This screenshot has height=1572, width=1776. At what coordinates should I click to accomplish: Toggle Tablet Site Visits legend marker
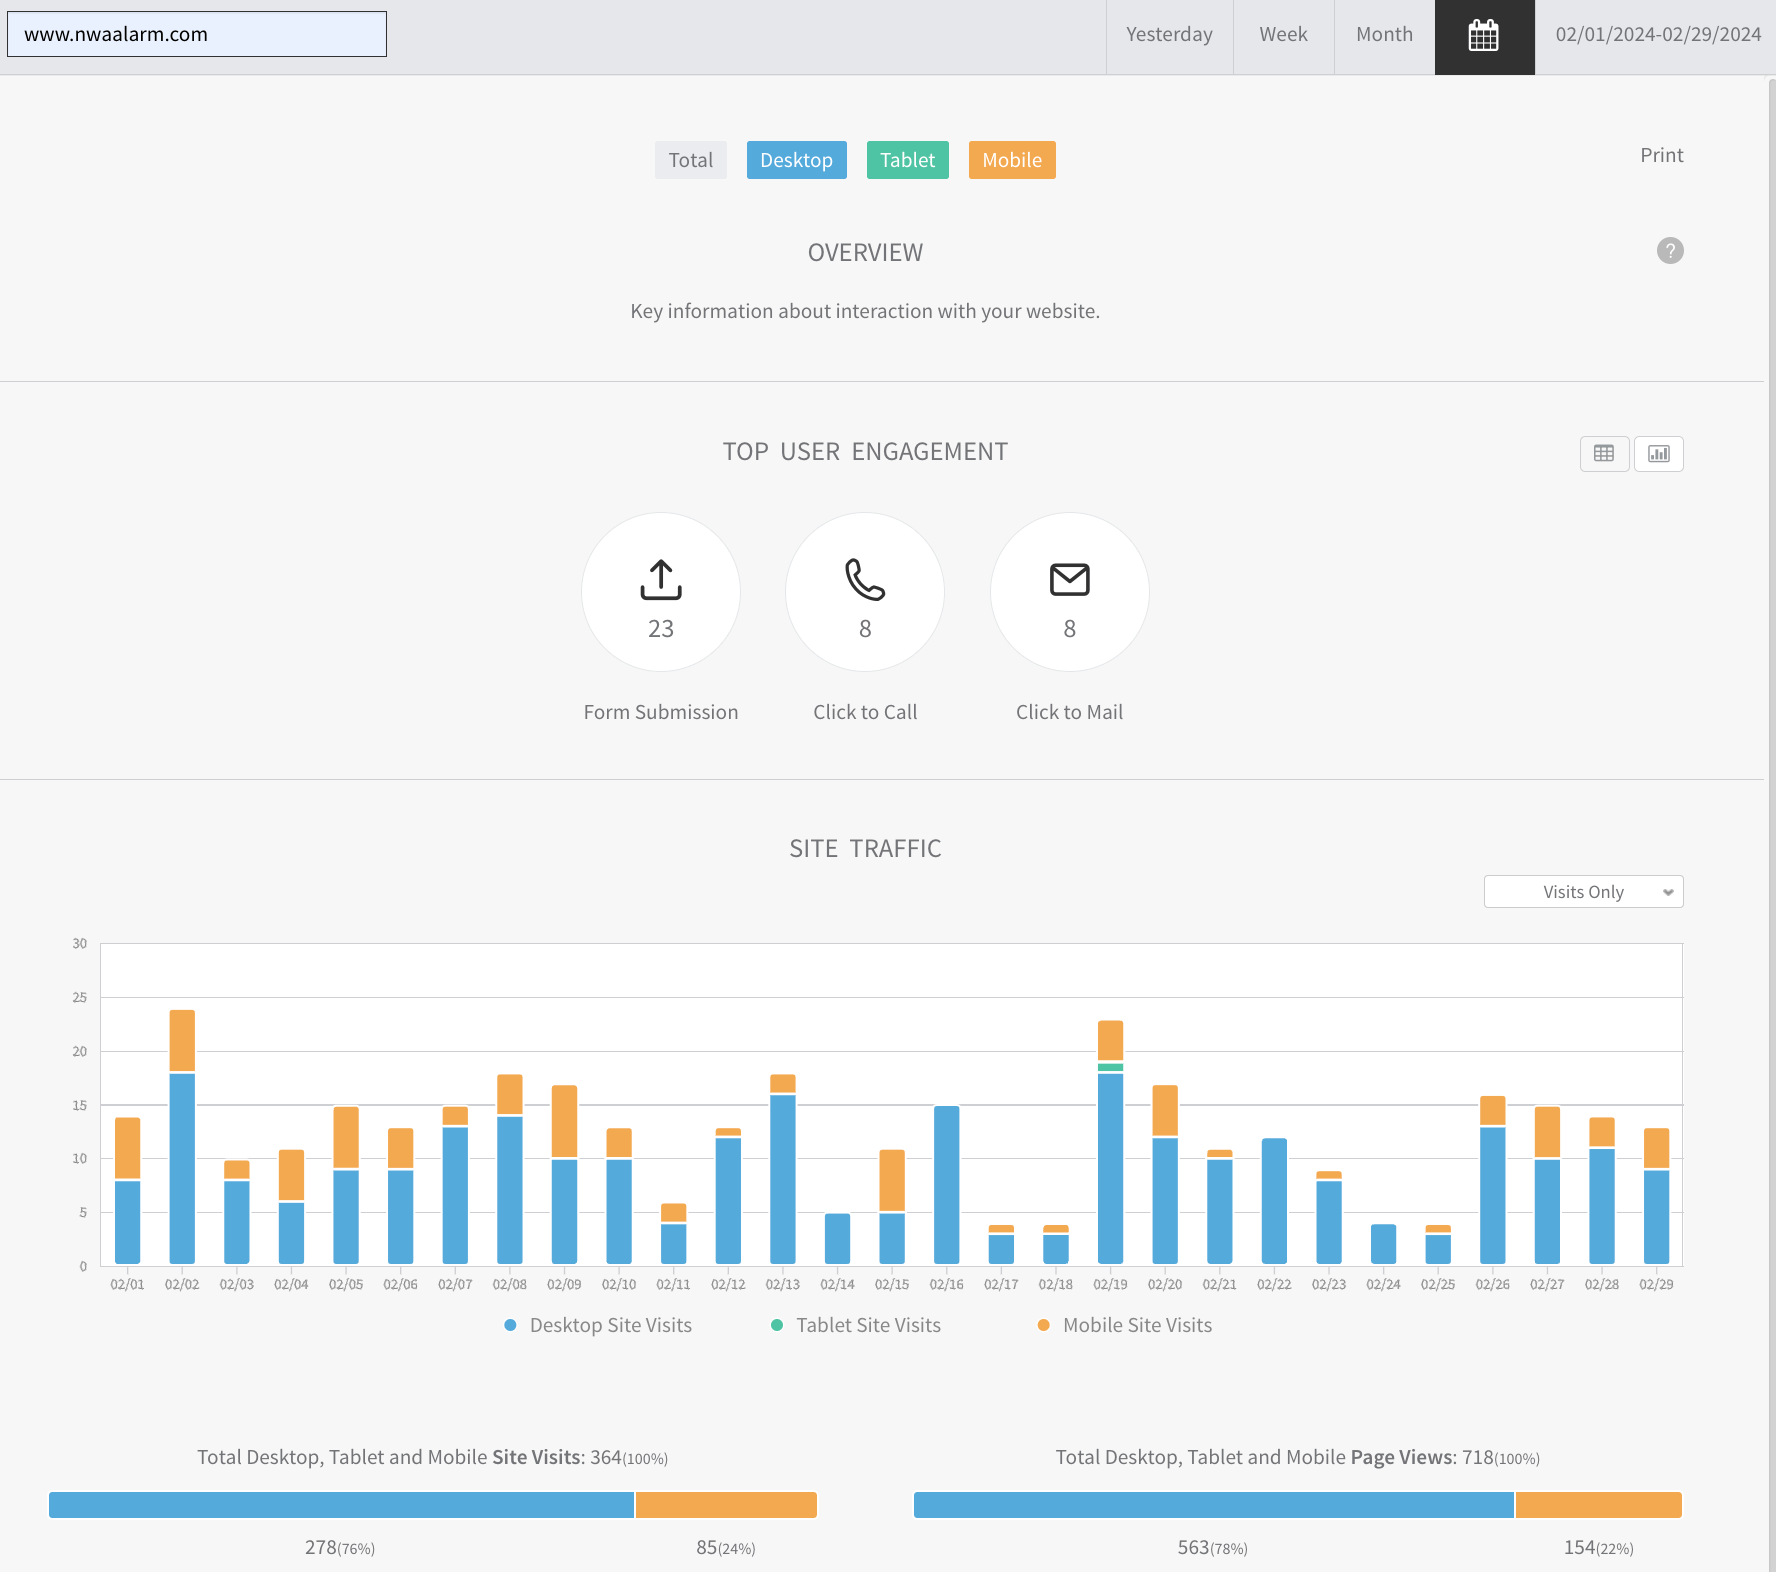pyautogui.click(x=777, y=1325)
